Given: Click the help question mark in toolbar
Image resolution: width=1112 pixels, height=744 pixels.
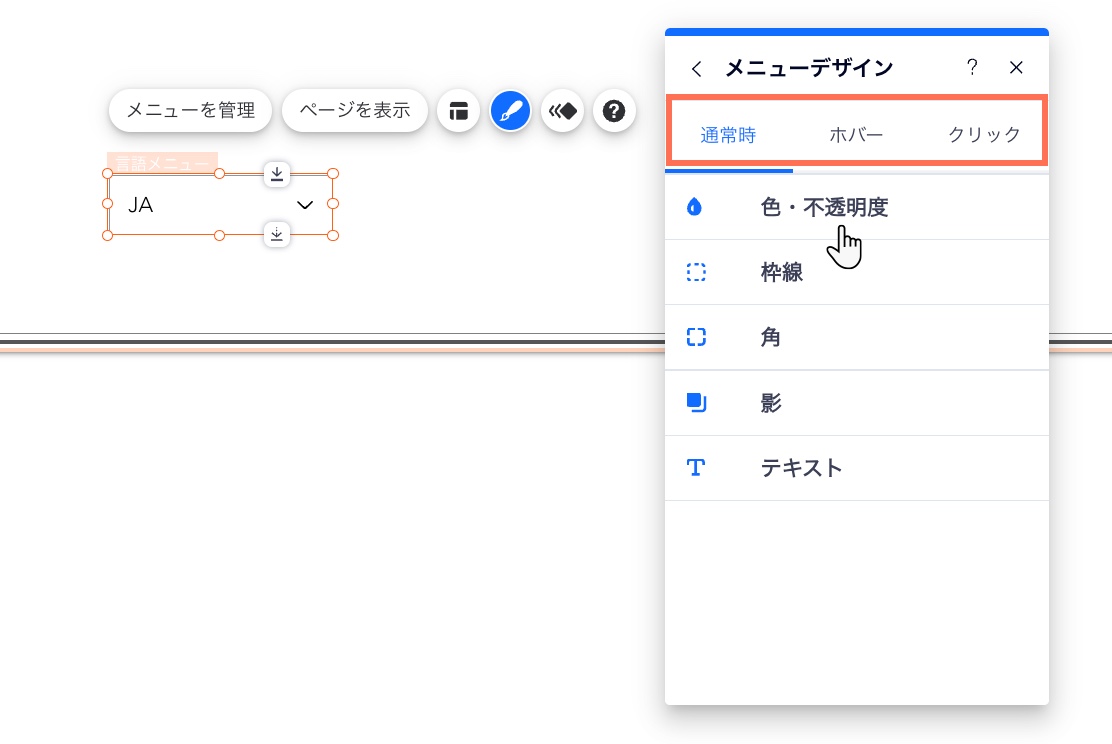Looking at the screenshot, I should (x=615, y=111).
